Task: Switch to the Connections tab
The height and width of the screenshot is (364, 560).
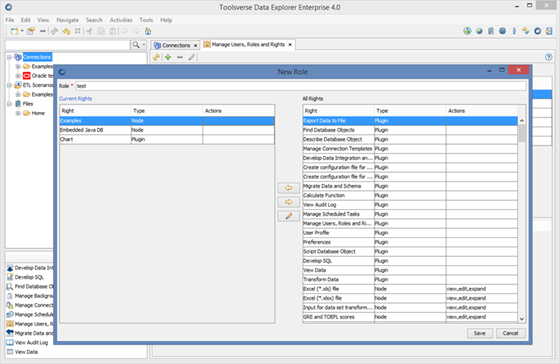Action: [176, 45]
